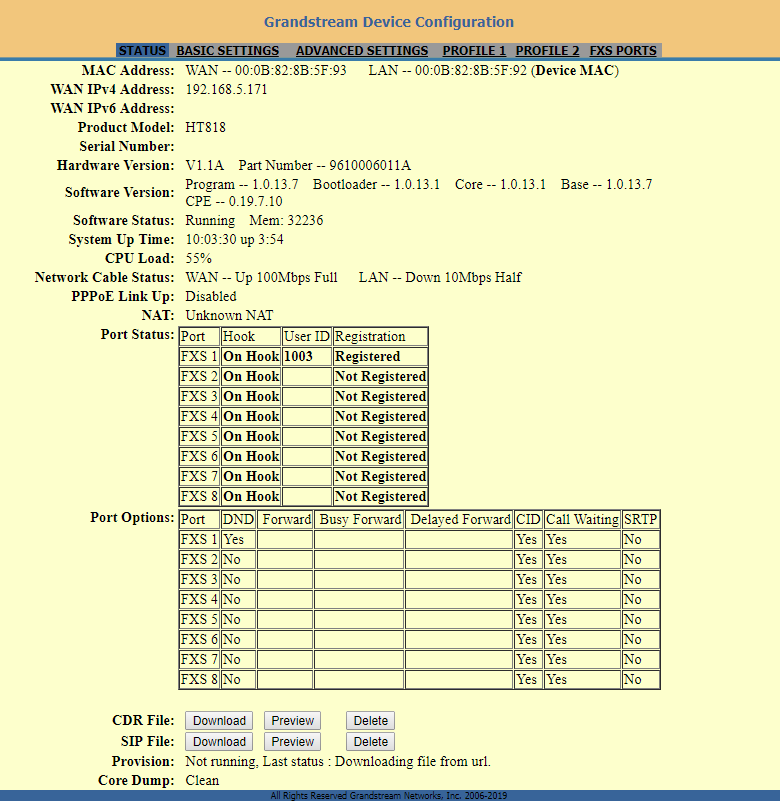Viewport: 780px width, 801px height.
Task: Click FXS 3 Forward empty cell
Action: pyautogui.click(x=285, y=580)
